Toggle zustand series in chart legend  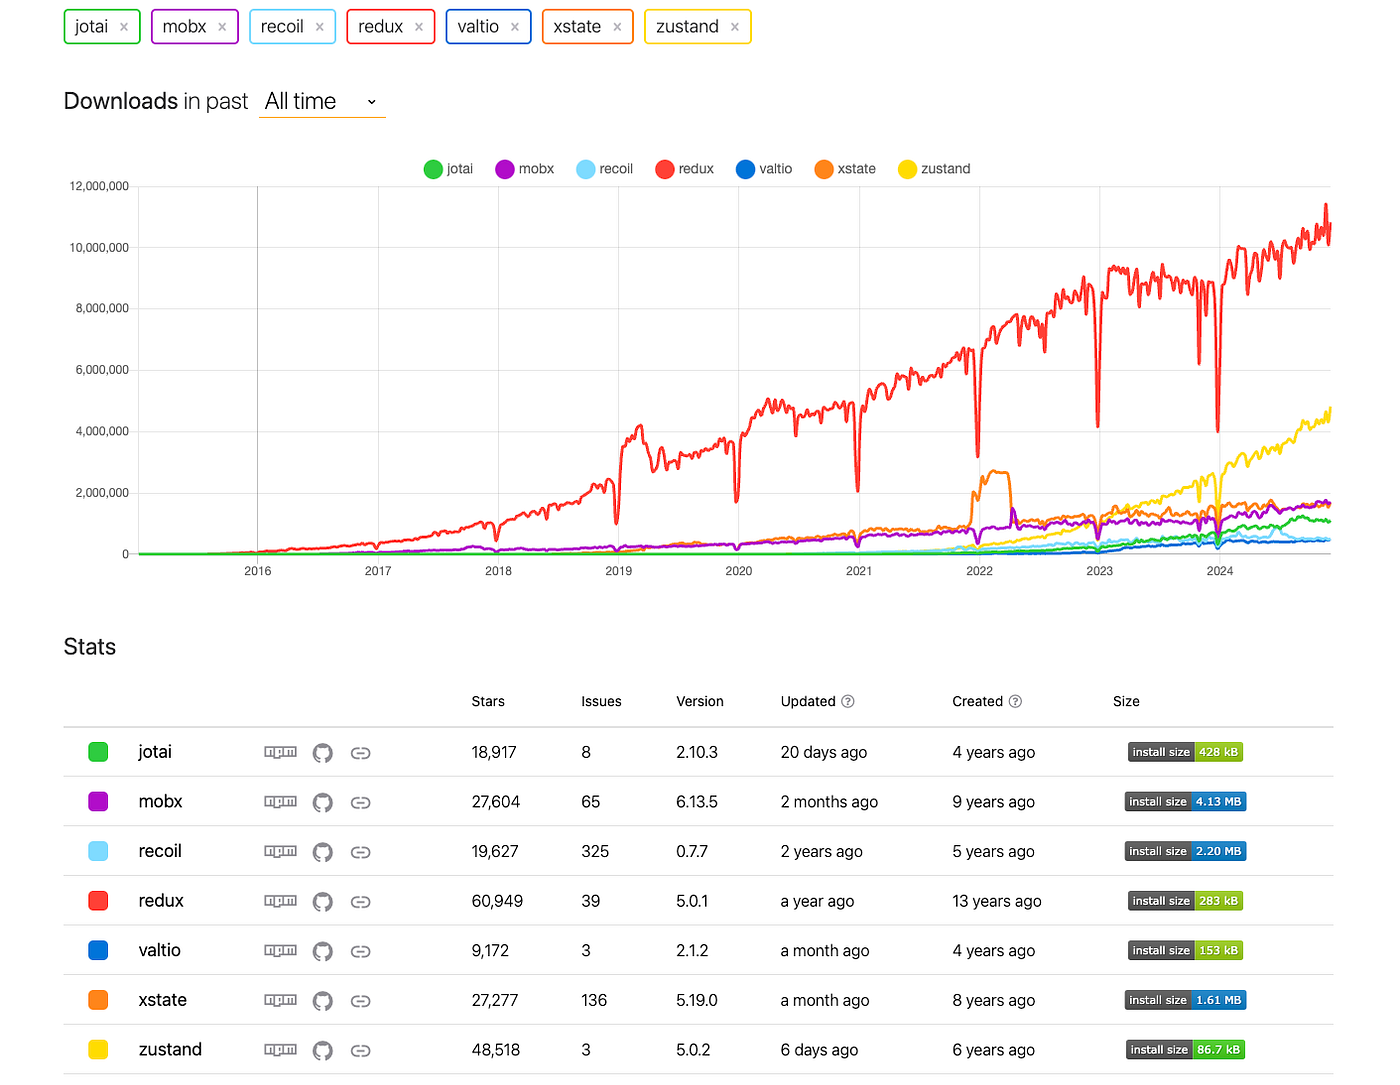tap(934, 169)
